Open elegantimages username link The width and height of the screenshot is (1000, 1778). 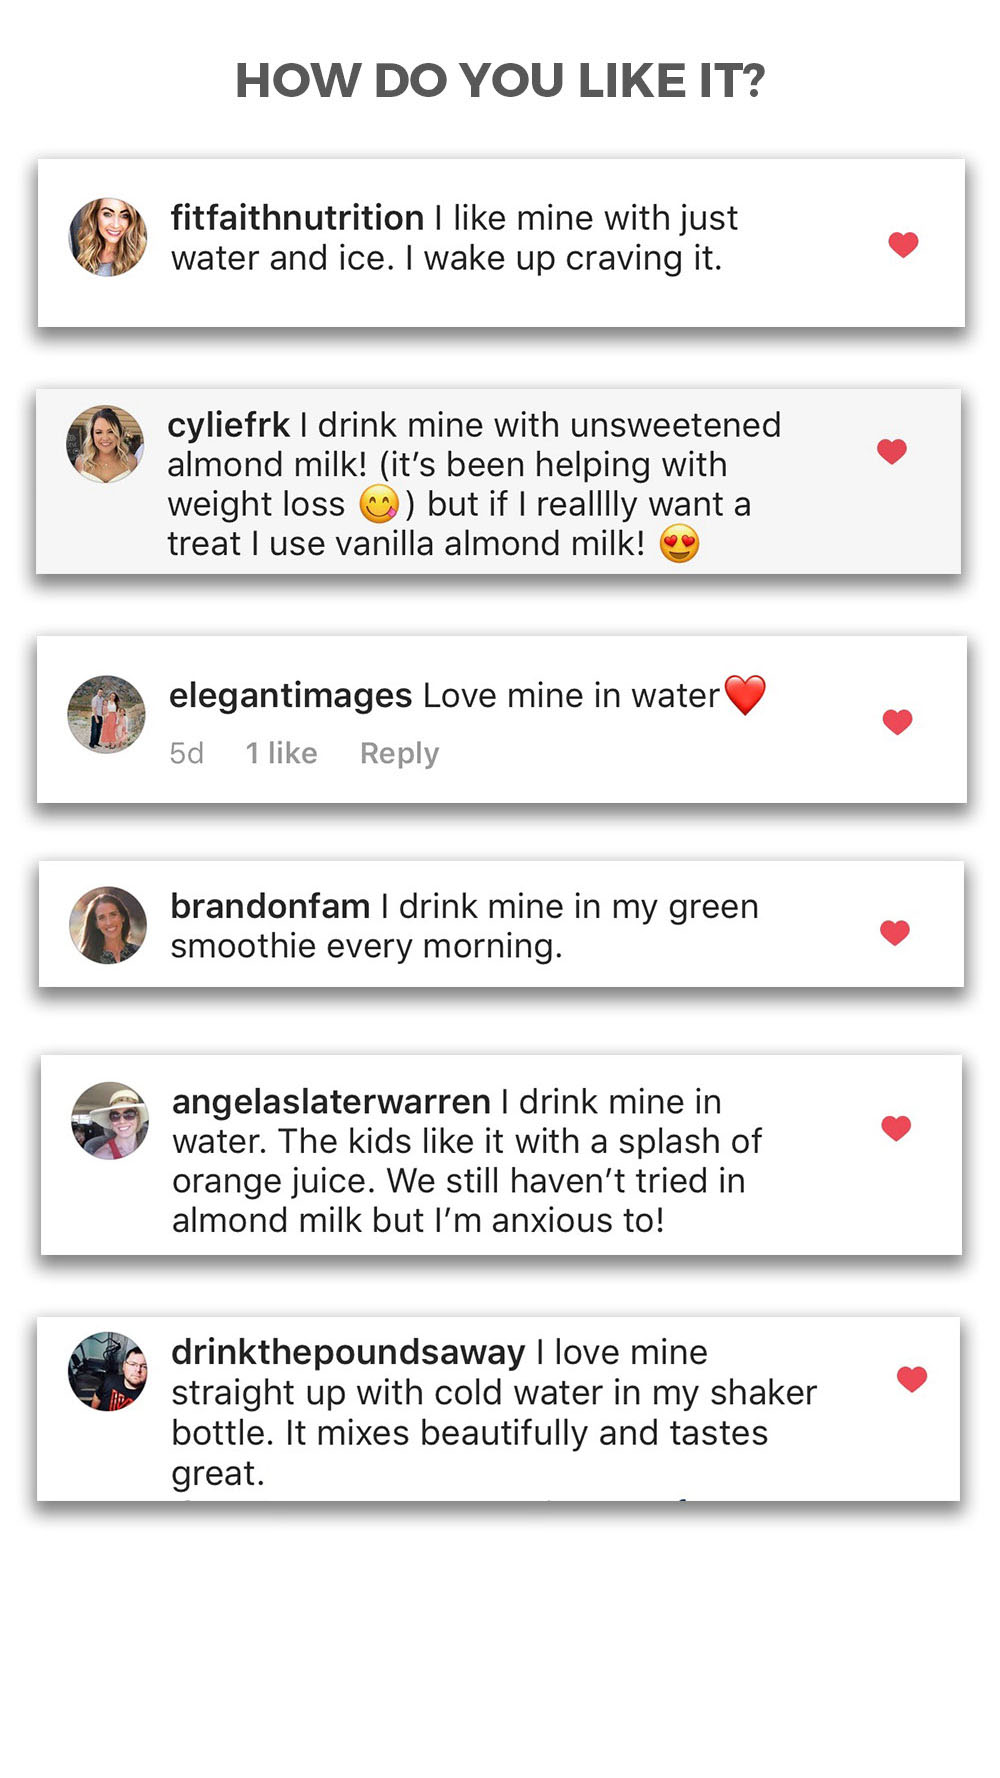click(290, 695)
